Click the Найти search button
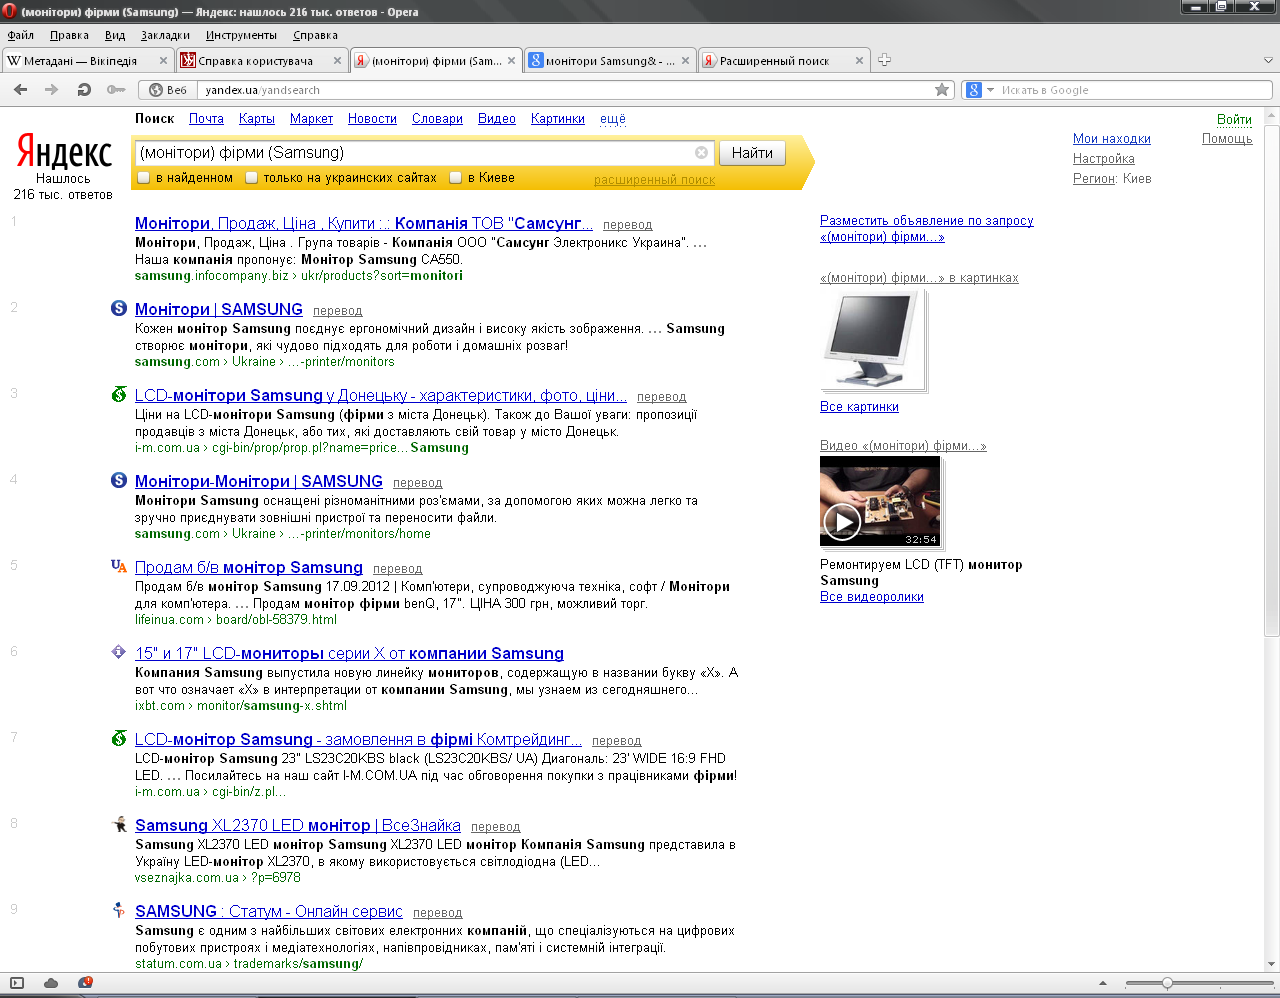Screen dimensions: 1280x998 click(752, 153)
